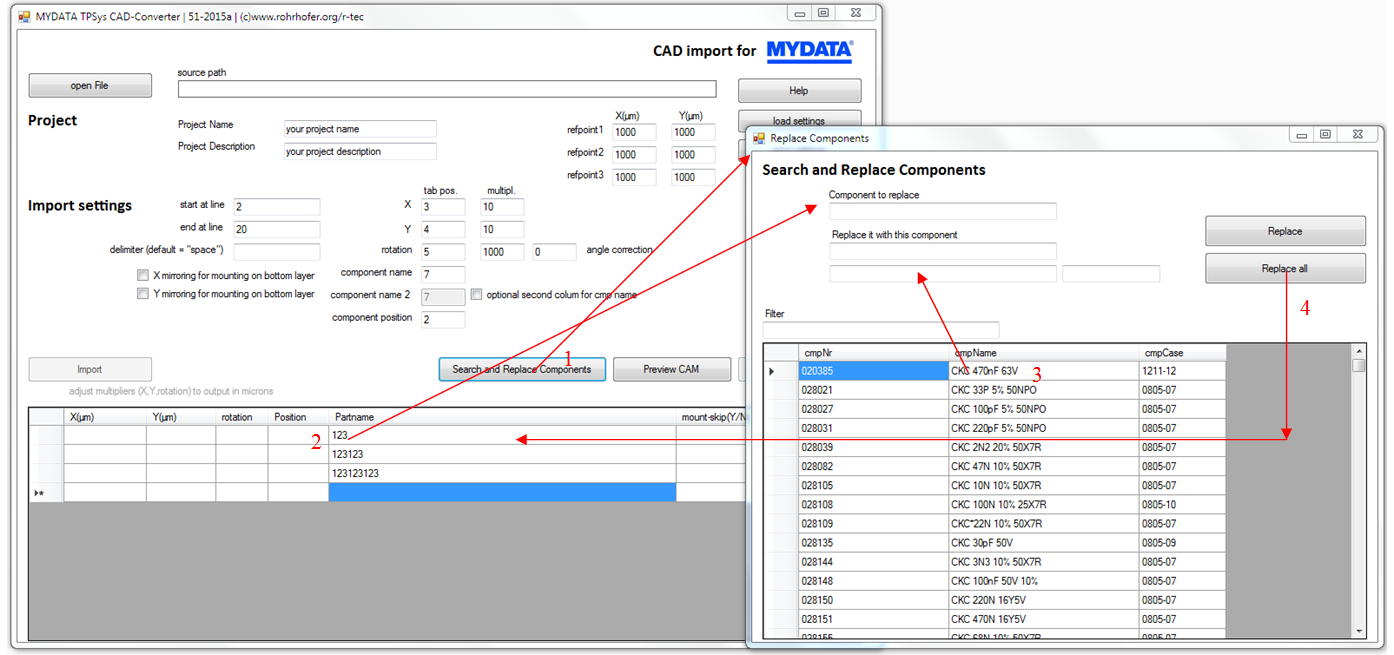Select component CKC 220pF 5% 50NPO
The width and height of the screenshot is (1394, 655).
coord(1044,428)
